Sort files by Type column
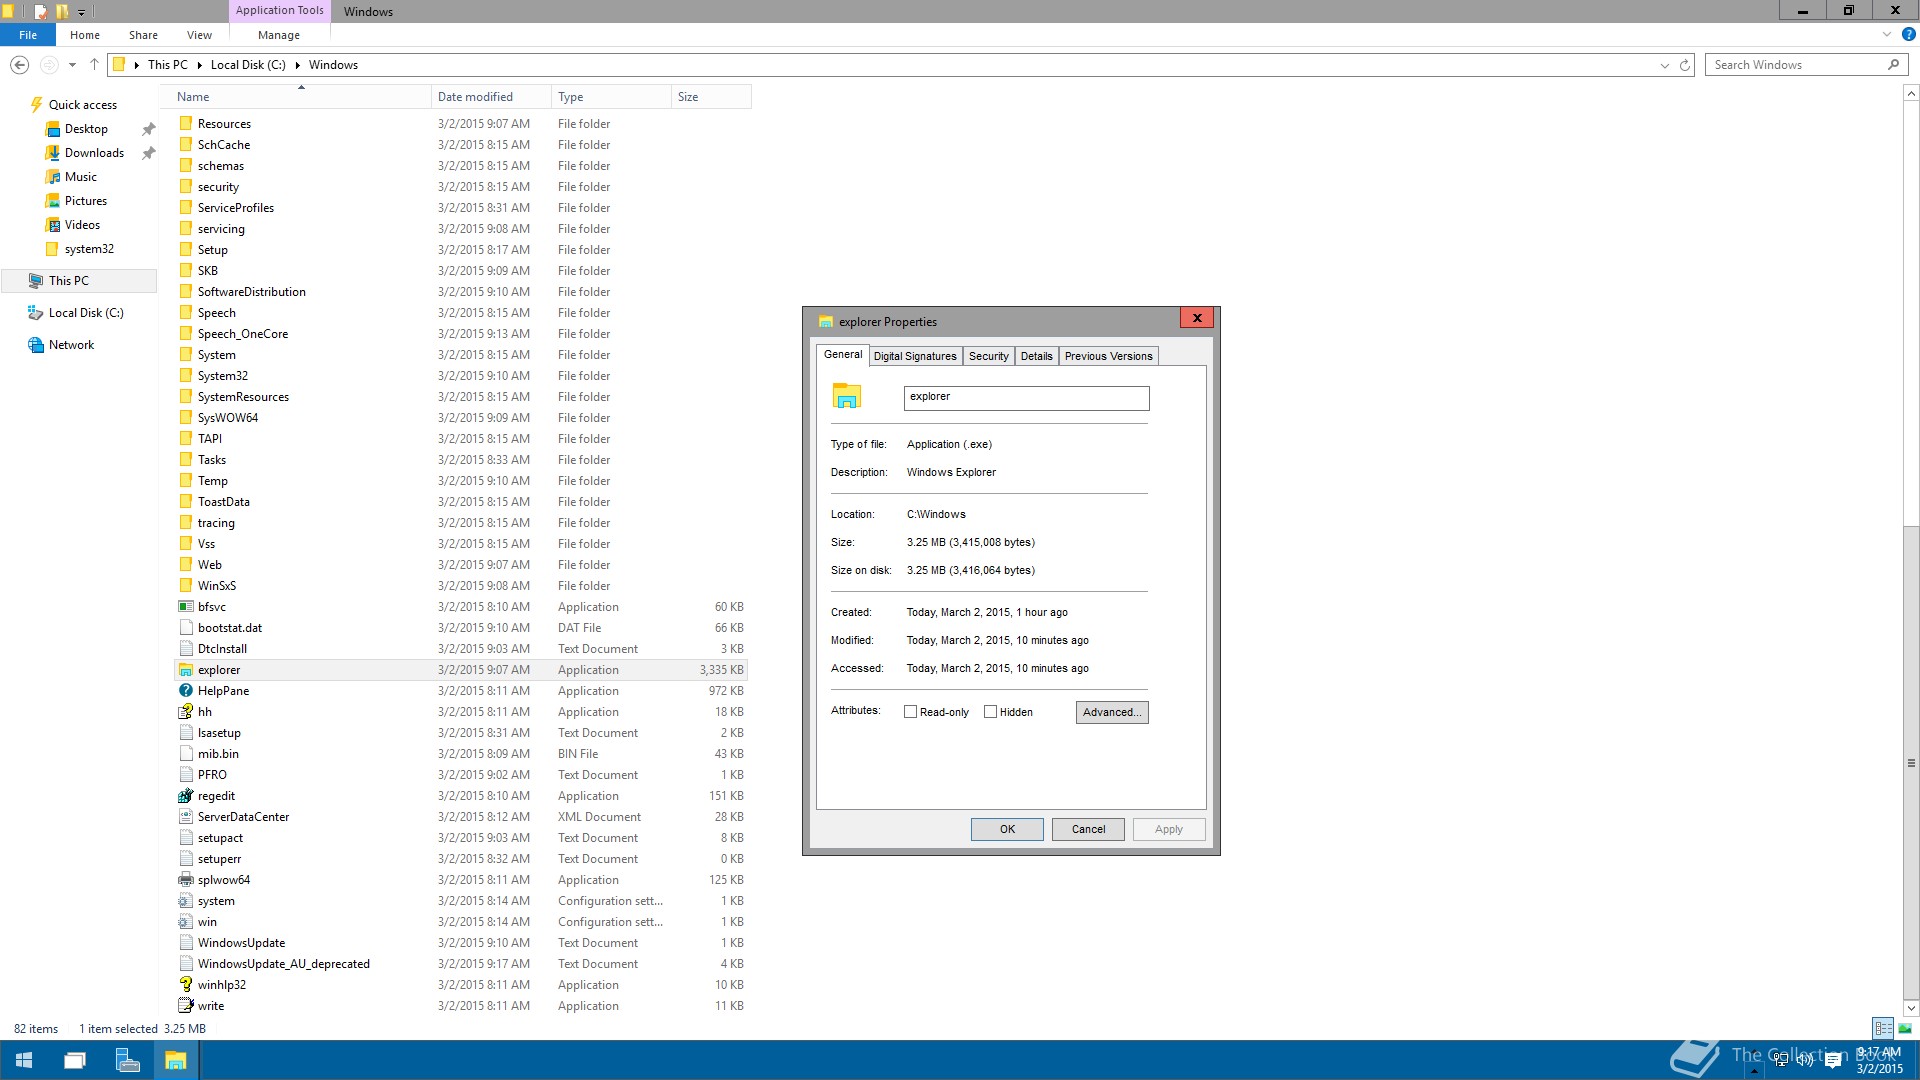The image size is (1920, 1080). click(611, 97)
